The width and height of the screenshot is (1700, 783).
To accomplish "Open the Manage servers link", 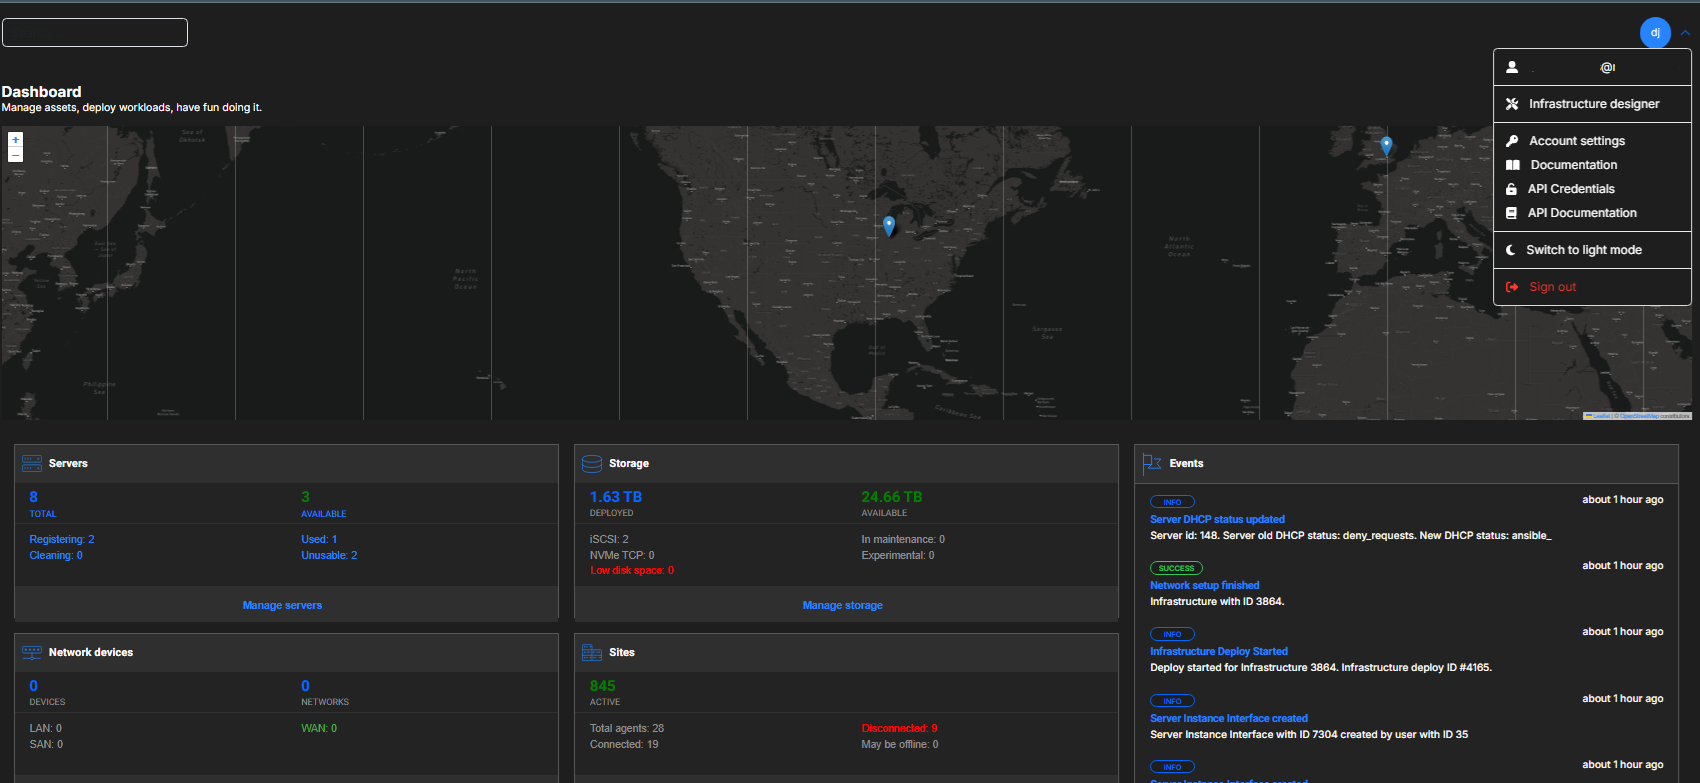I will (282, 605).
